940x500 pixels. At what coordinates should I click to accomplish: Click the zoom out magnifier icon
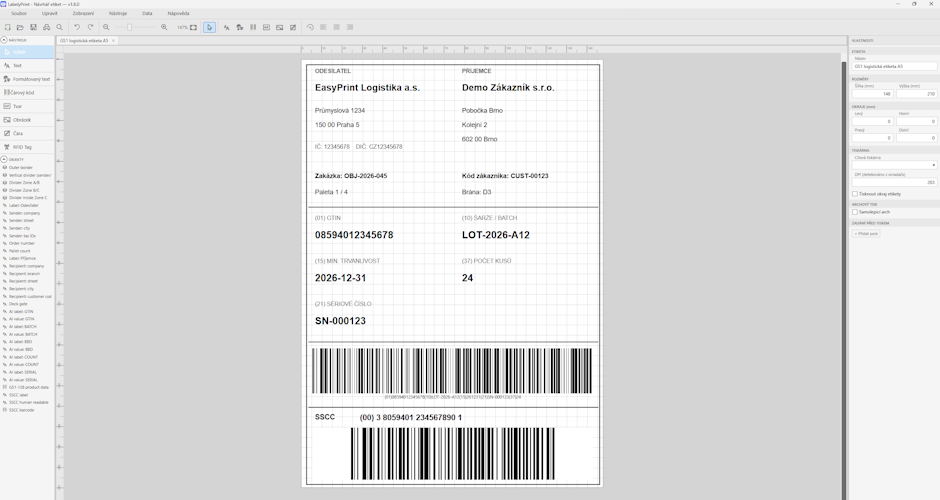point(106,27)
